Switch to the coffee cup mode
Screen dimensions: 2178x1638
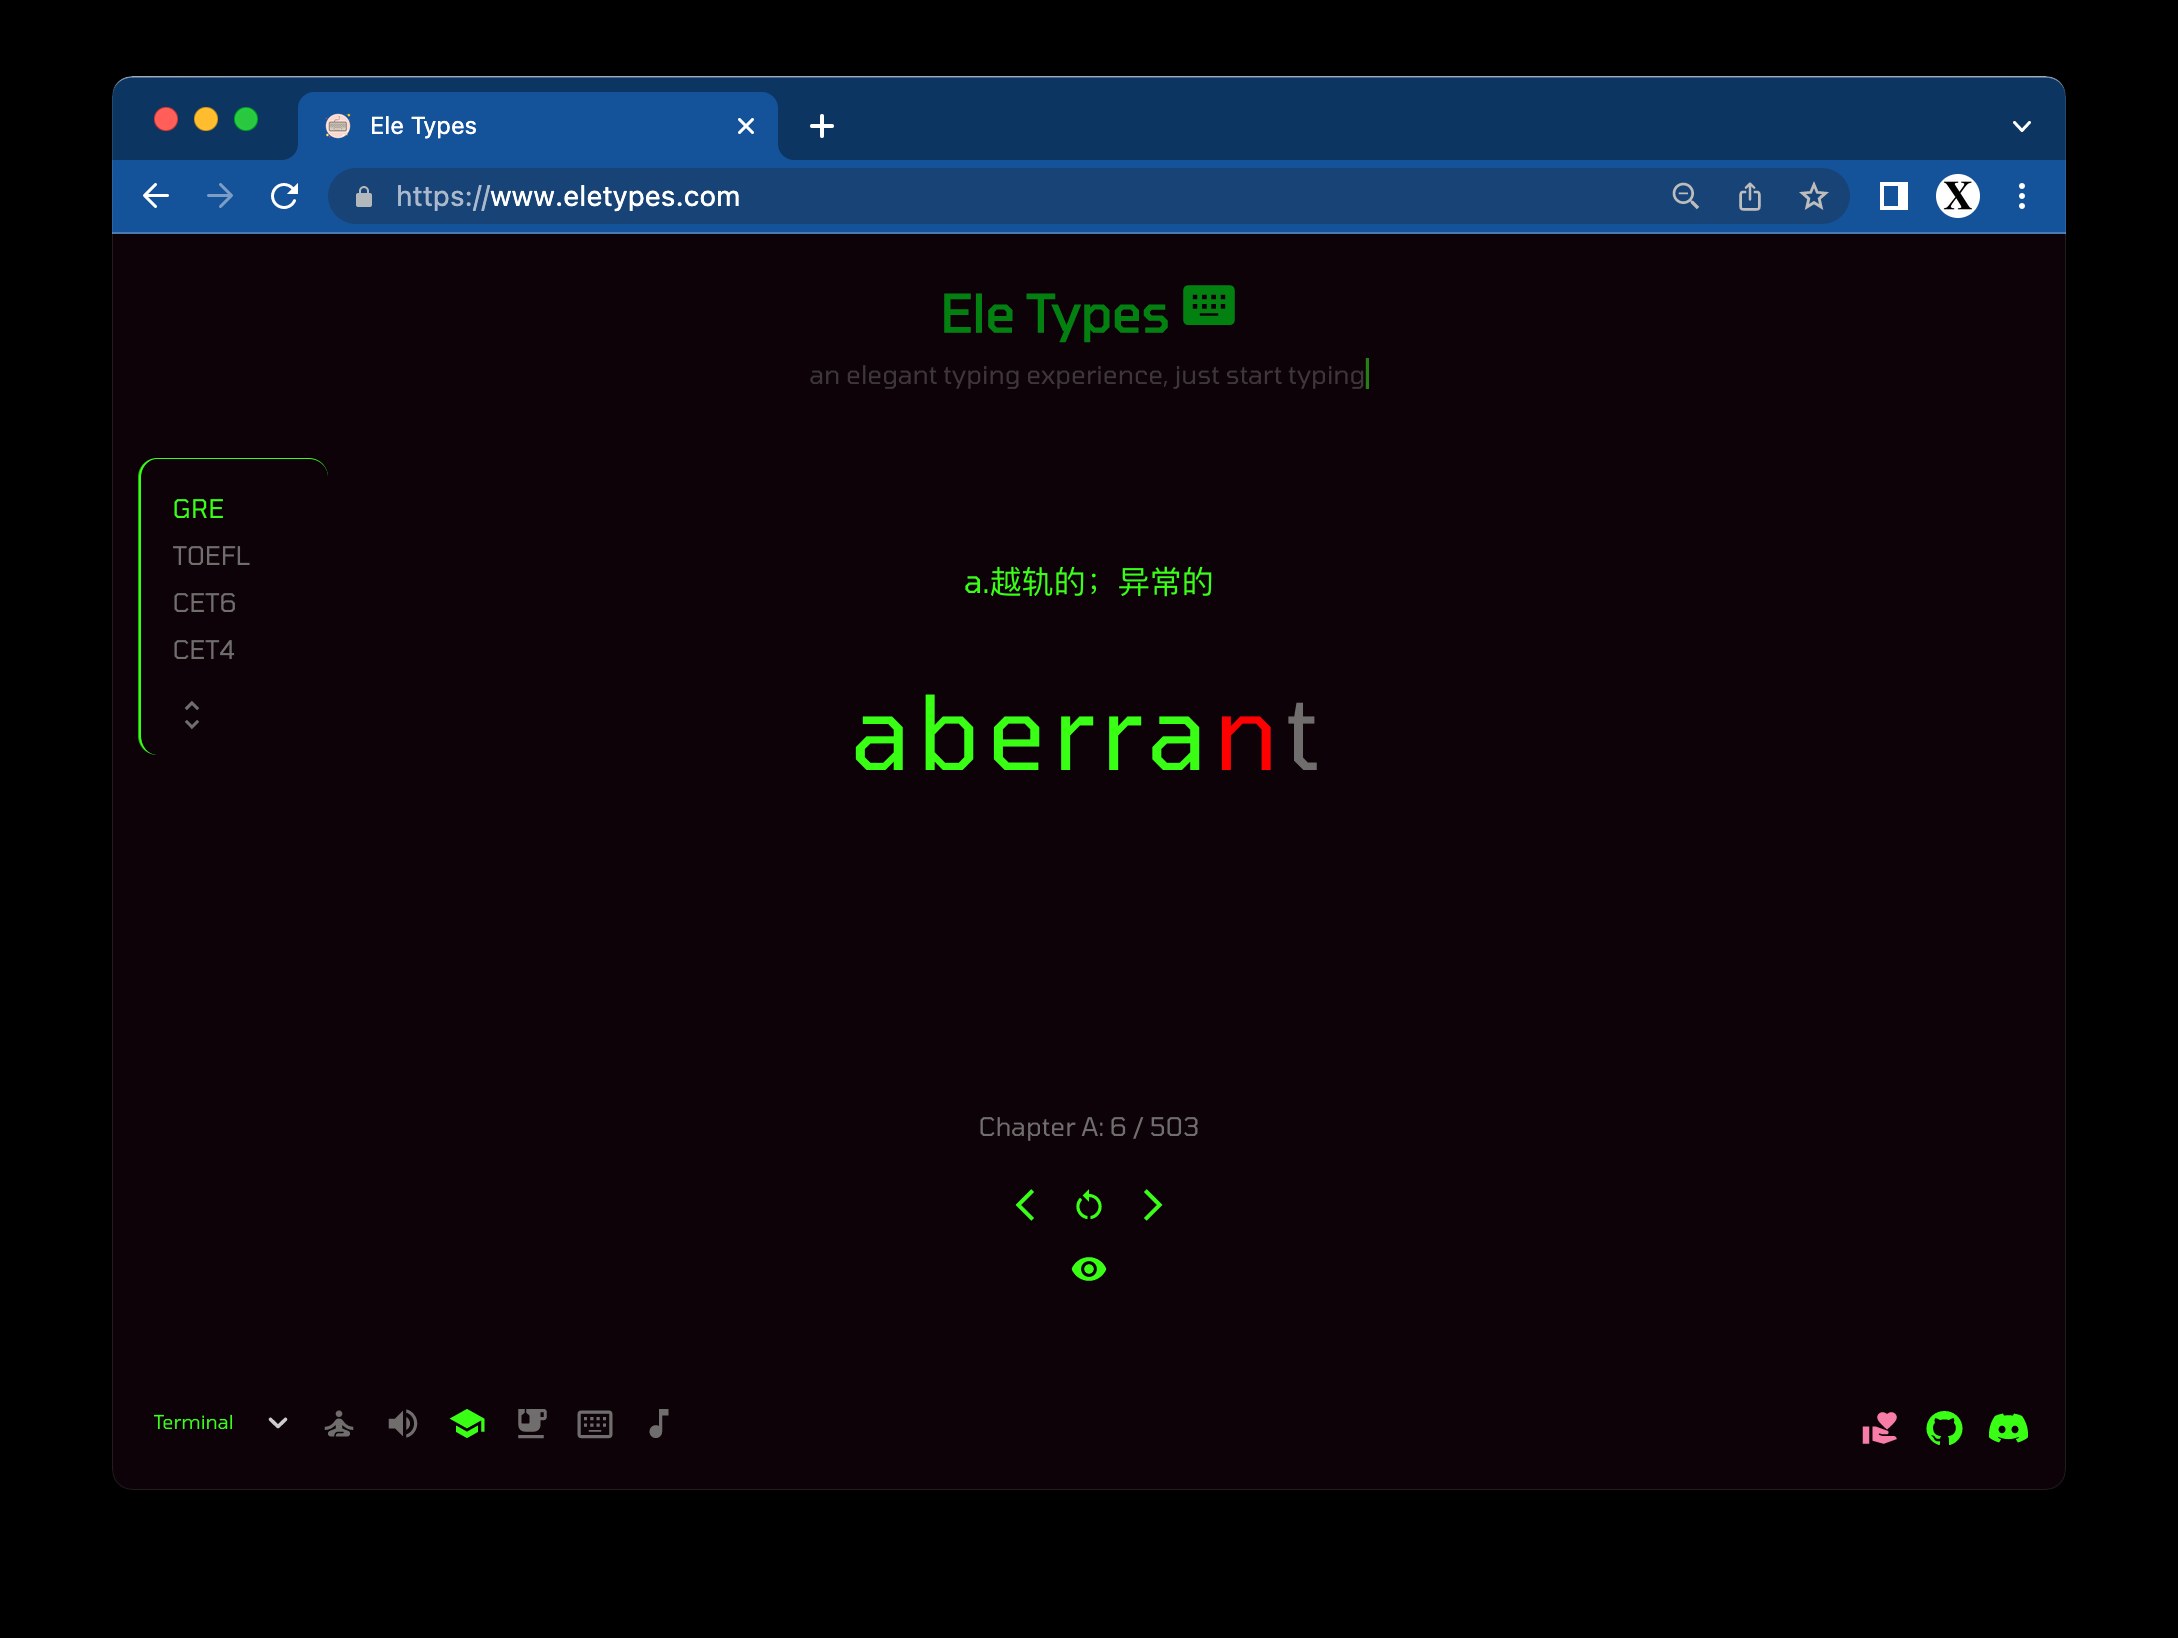(531, 1423)
